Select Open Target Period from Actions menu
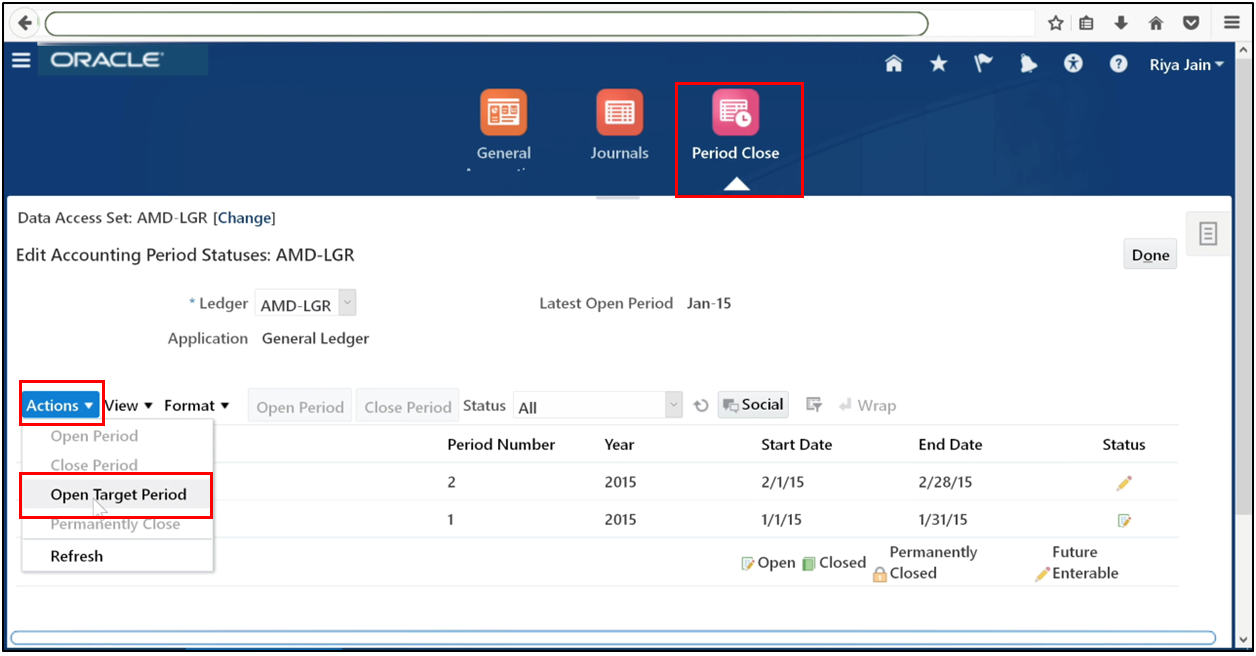 [x=117, y=494]
